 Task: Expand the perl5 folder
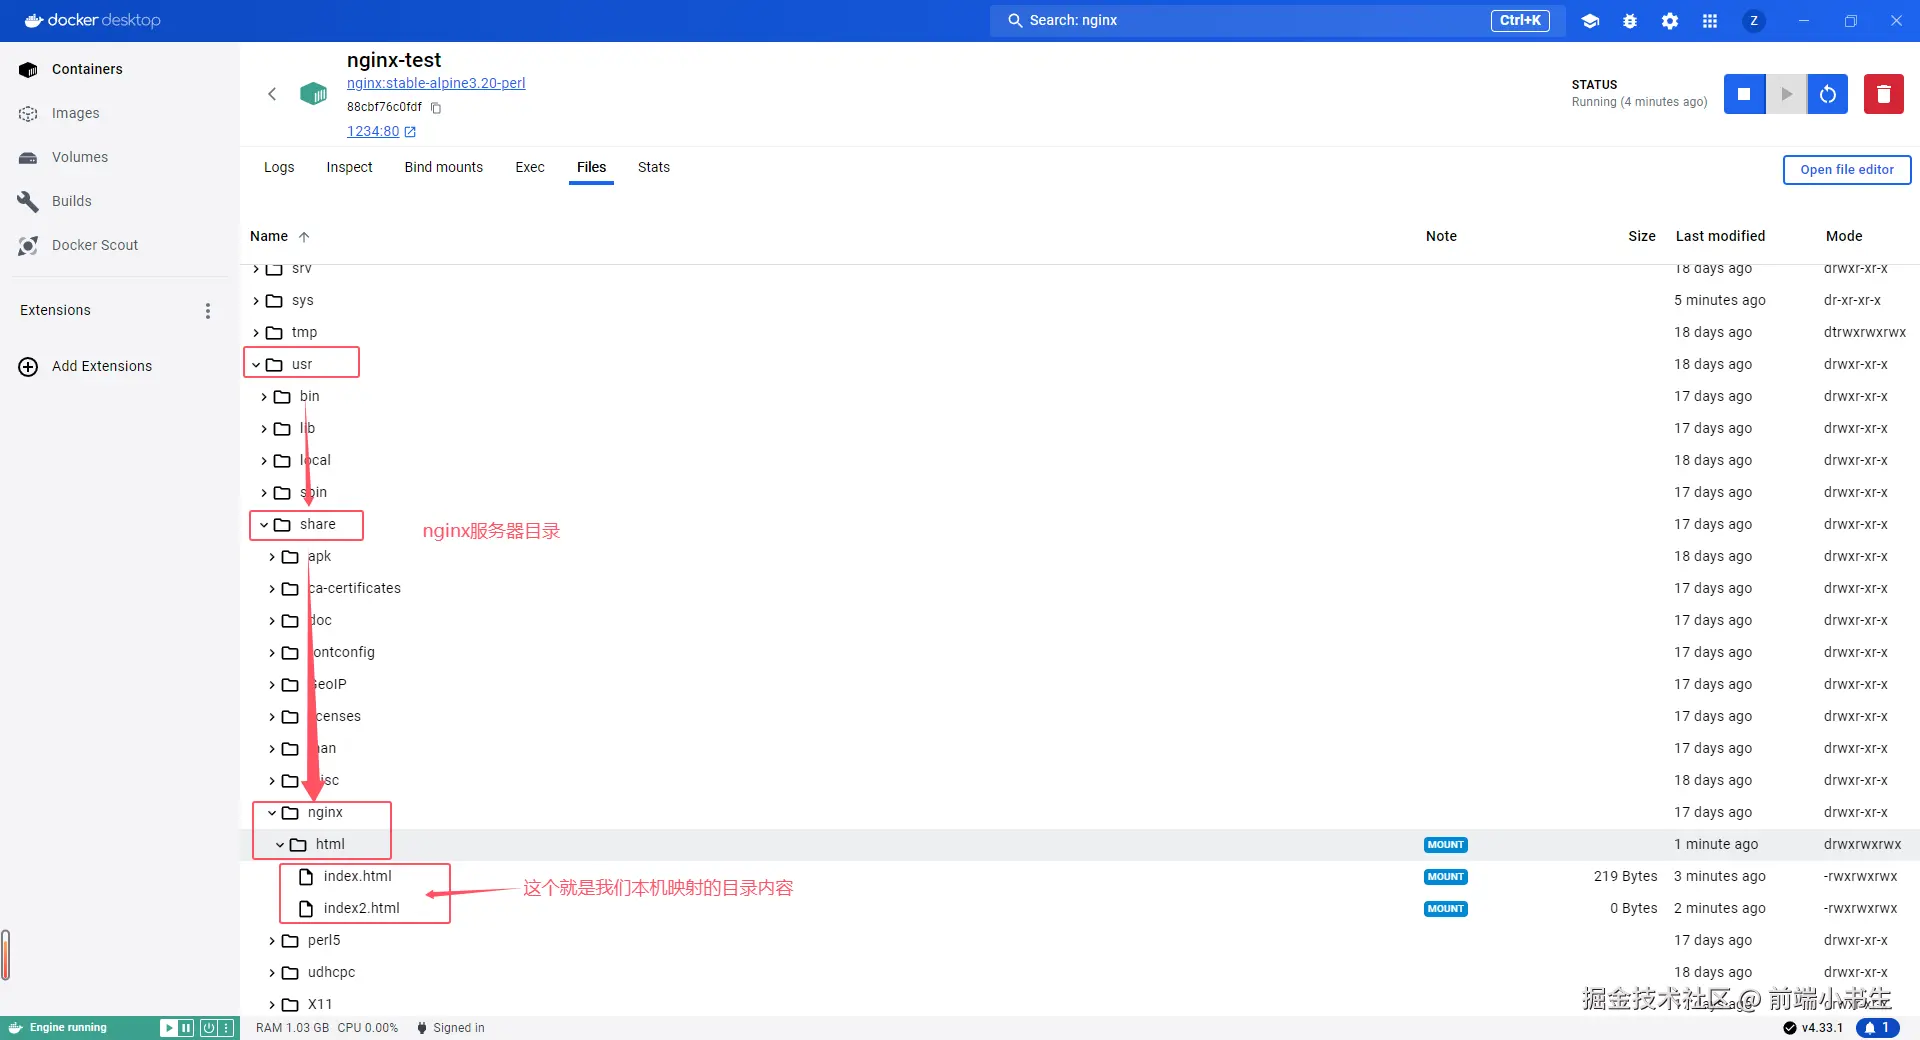pos(272,941)
